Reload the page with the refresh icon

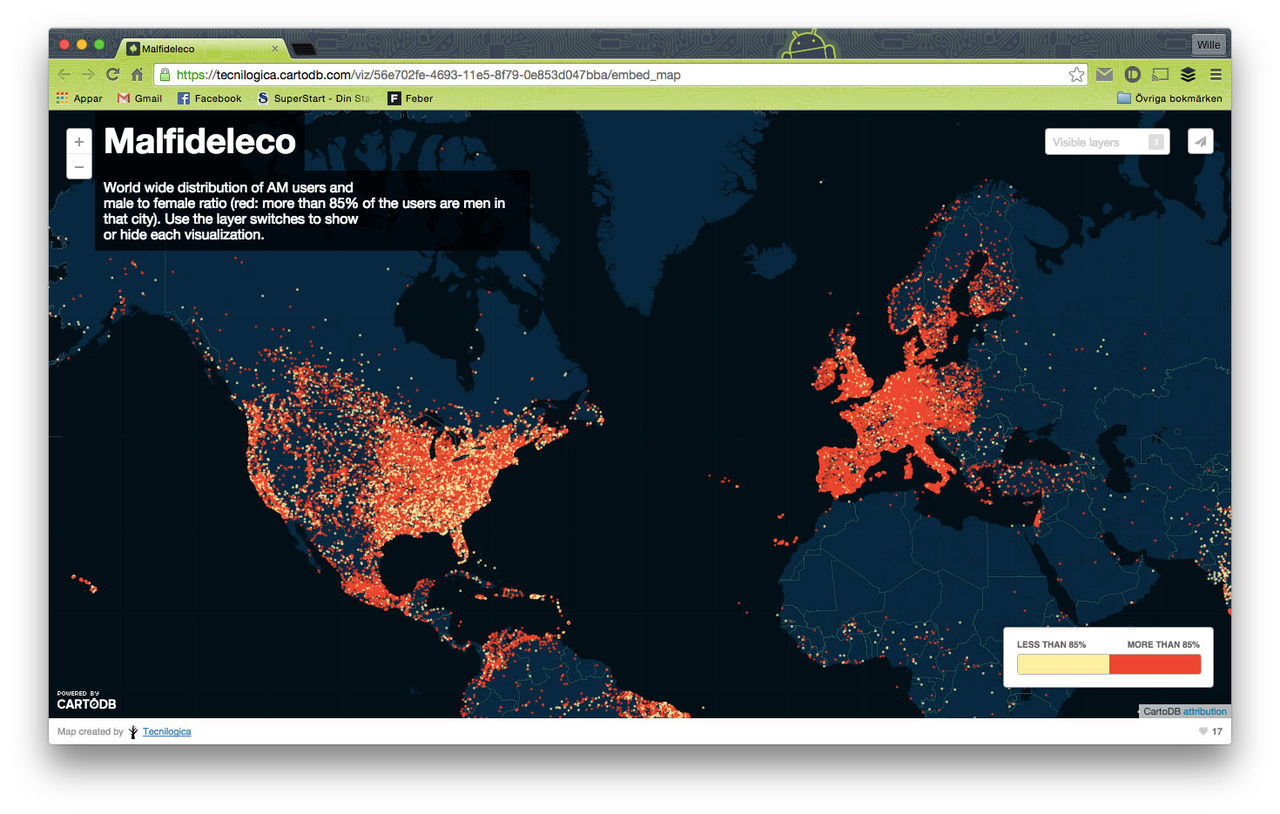coord(113,75)
